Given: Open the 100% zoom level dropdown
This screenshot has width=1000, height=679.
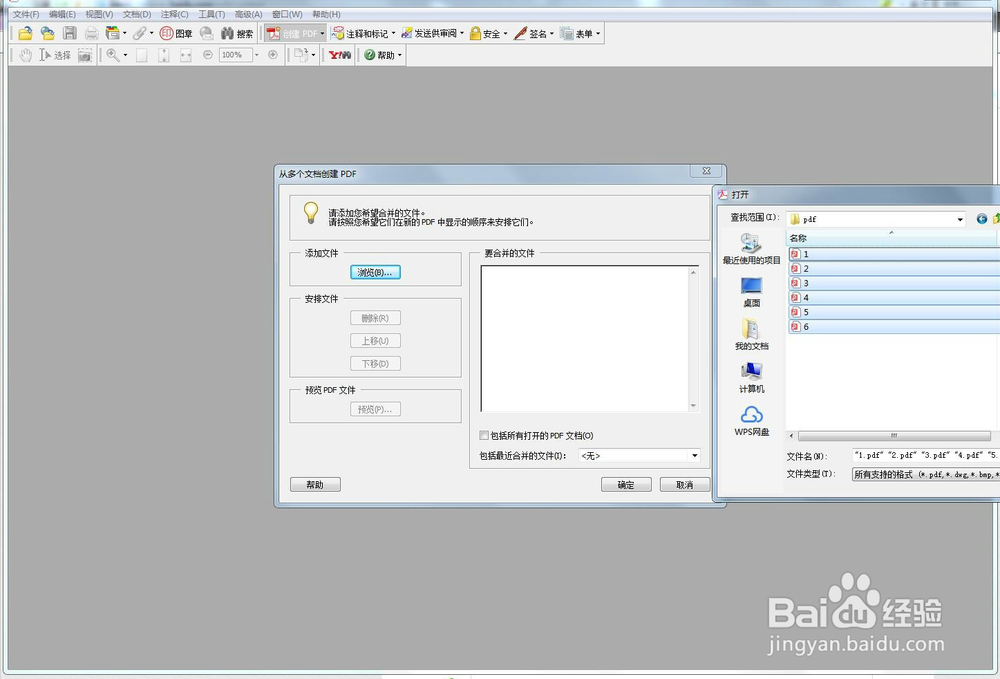Looking at the screenshot, I should 256,55.
